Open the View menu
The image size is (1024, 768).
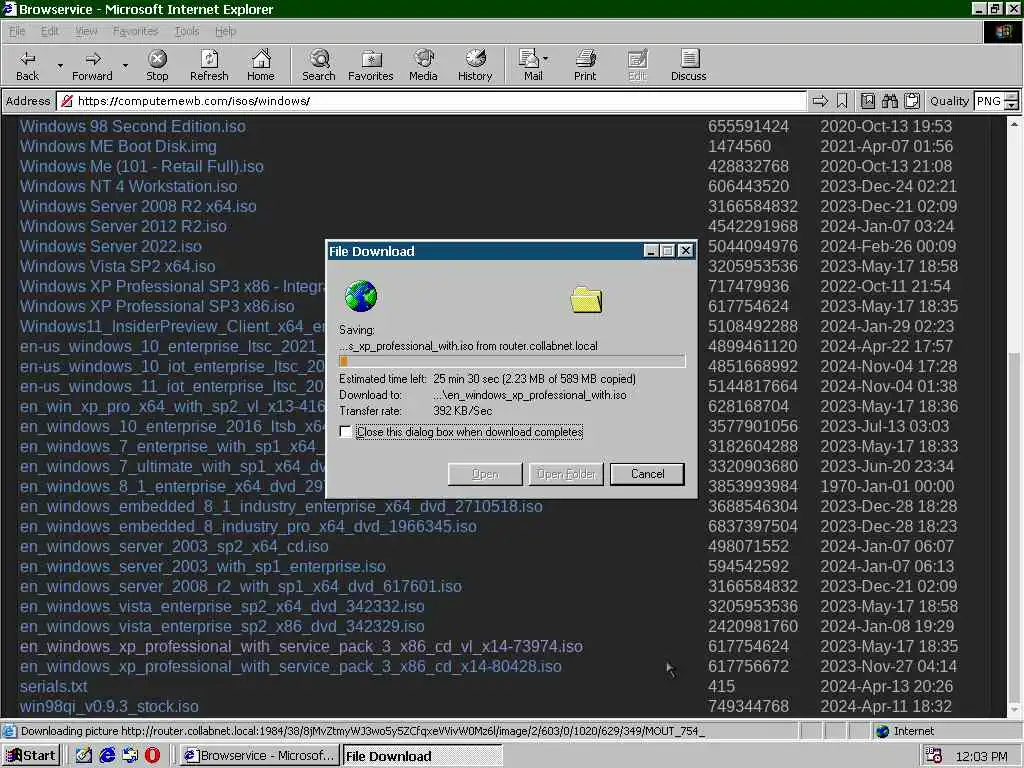86,31
